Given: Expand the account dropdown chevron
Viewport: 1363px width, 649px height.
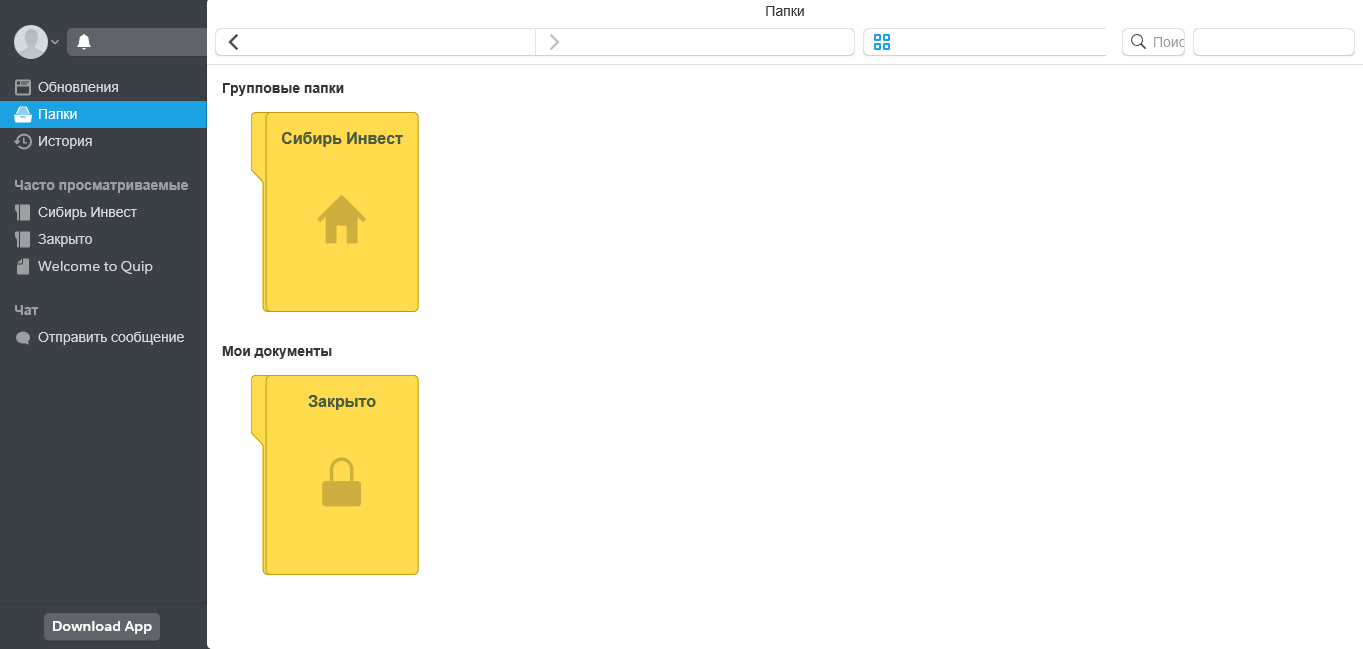Looking at the screenshot, I should pos(55,42).
